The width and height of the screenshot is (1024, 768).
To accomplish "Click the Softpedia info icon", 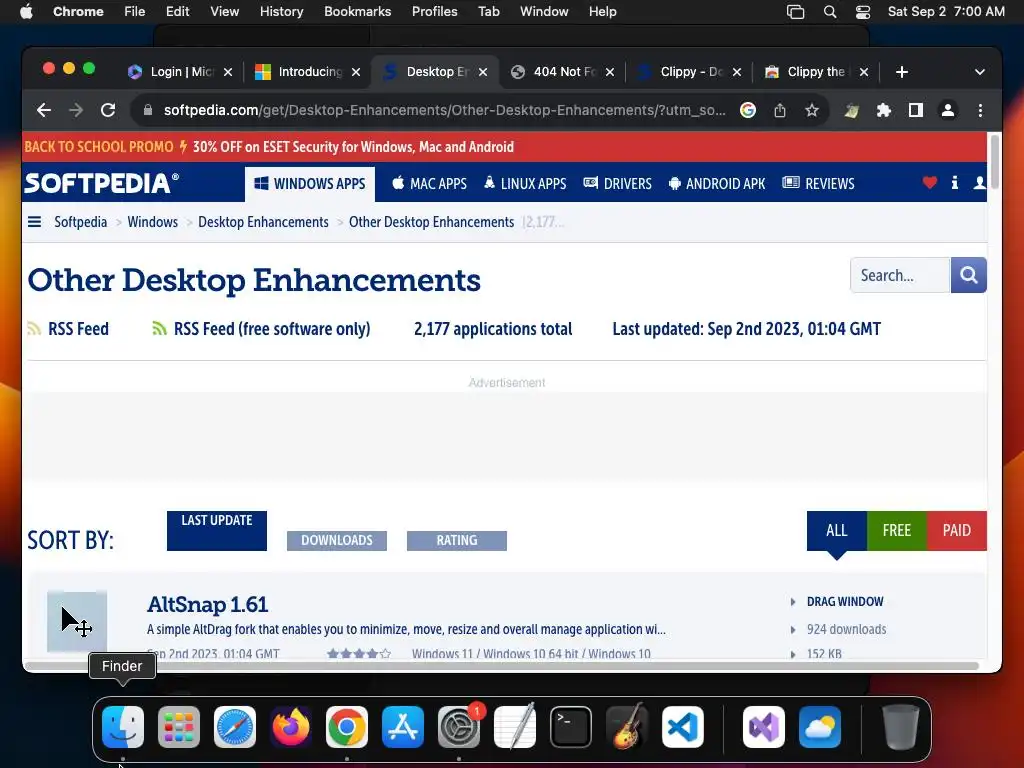I will (x=955, y=183).
